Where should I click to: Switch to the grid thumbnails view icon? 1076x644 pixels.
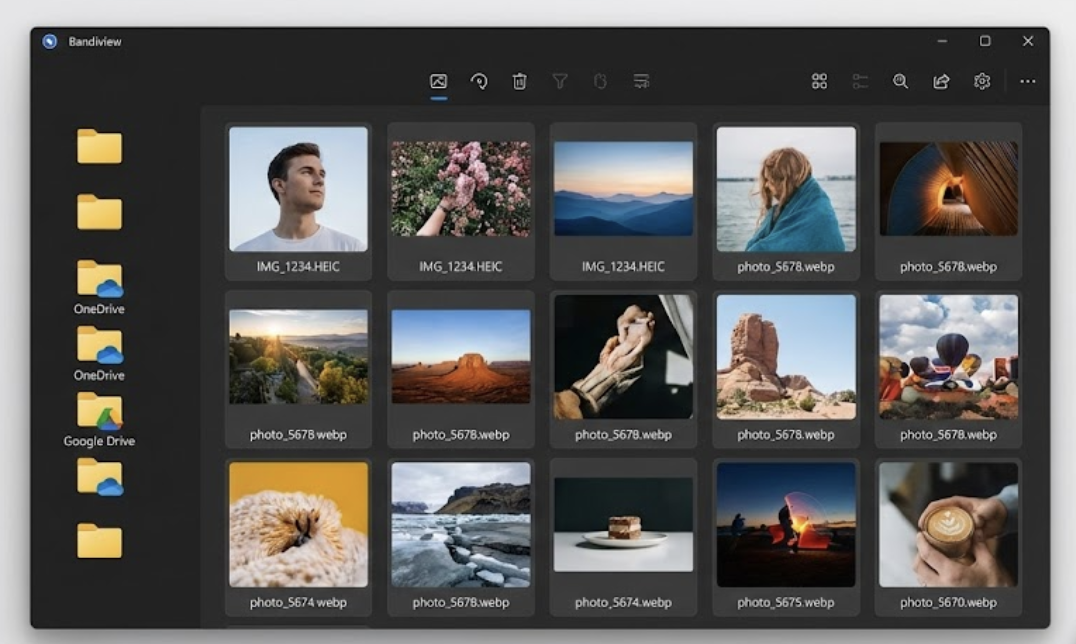[x=819, y=82]
